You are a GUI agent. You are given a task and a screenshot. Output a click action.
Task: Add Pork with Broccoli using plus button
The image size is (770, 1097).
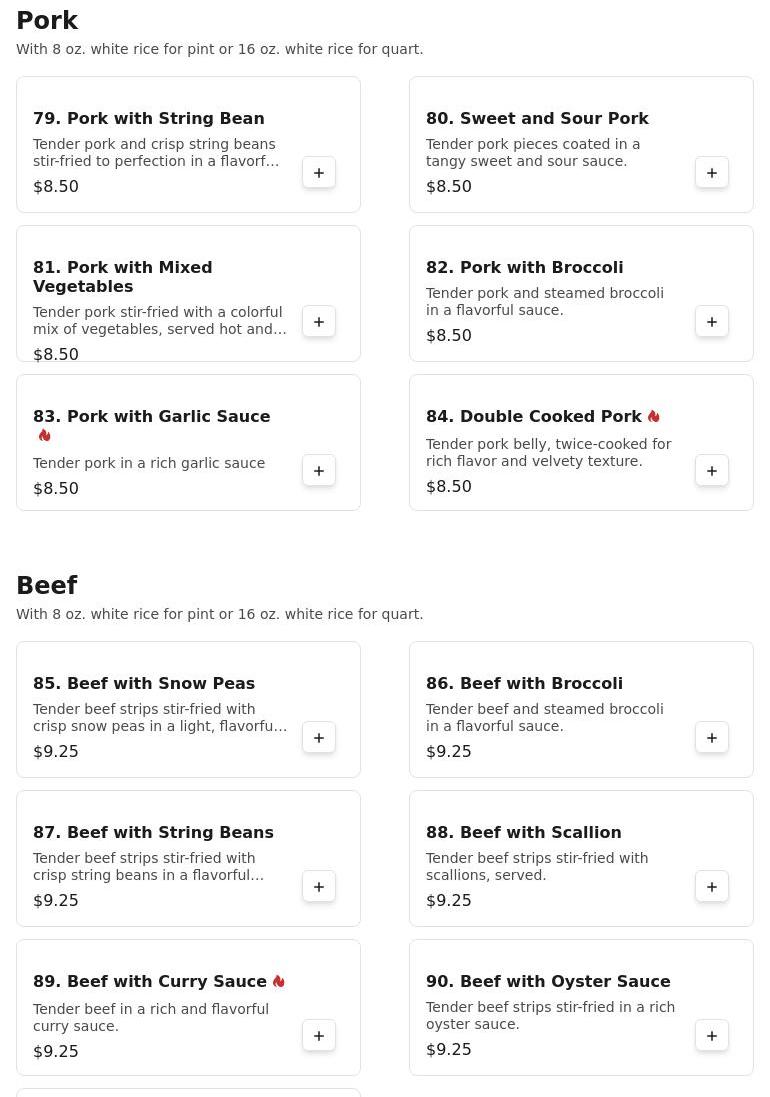coord(712,322)
